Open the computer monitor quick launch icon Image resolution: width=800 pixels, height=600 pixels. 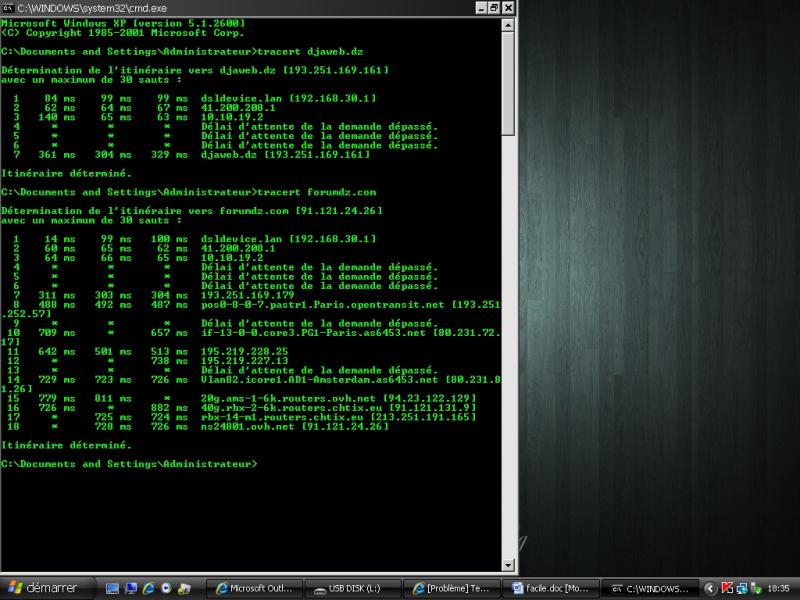click(x=131, y=588)
